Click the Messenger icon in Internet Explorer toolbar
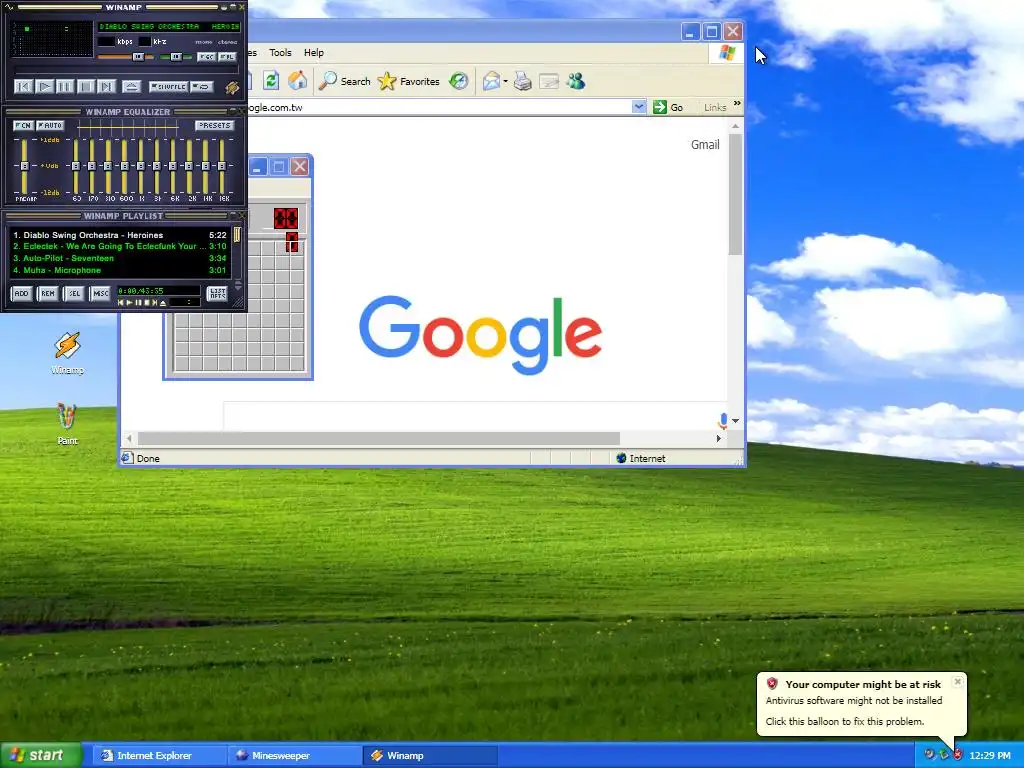Screen dimensions: 1024x768 click(576, 81)
